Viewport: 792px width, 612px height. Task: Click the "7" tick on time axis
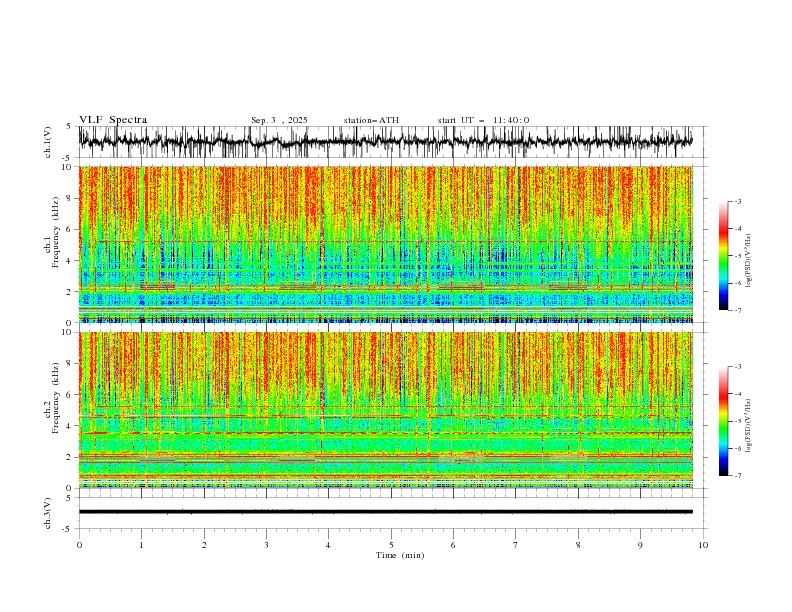pyautogui.click(x=516, y=545)
